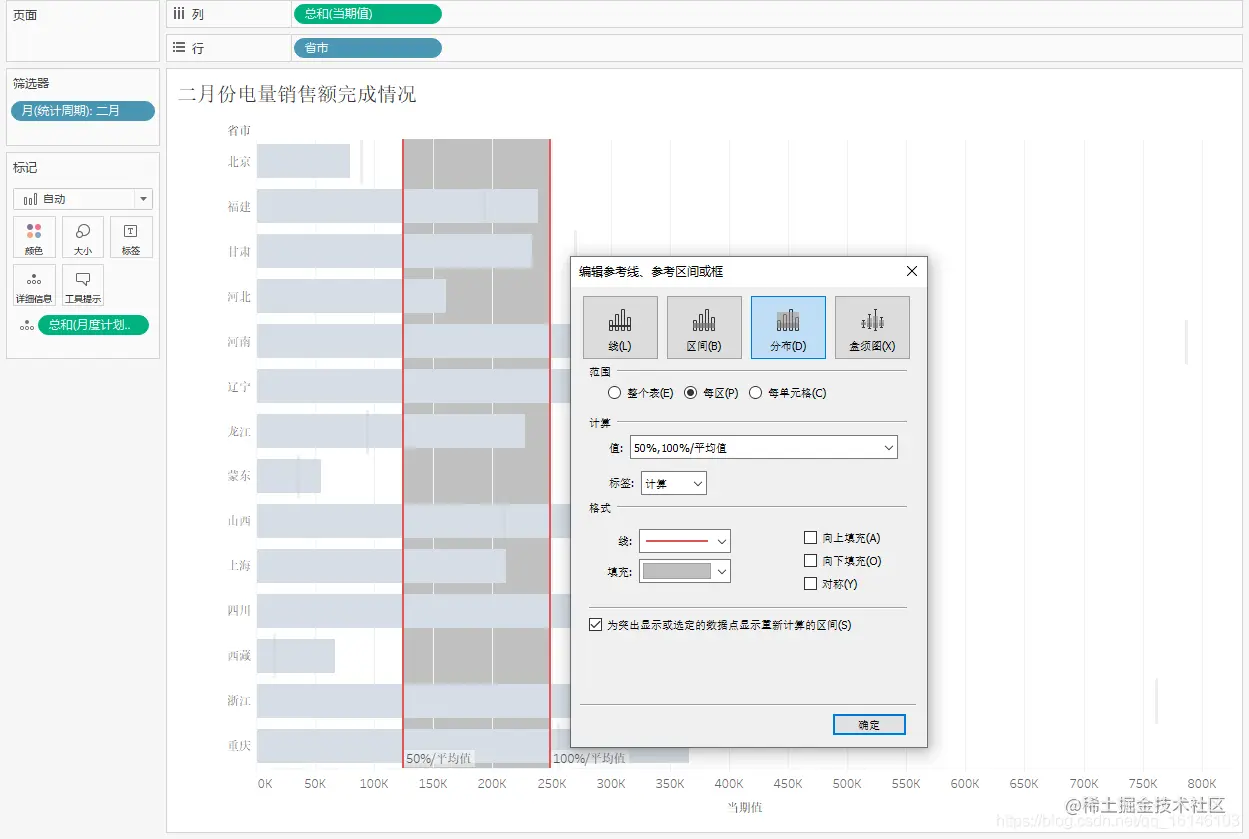
Task: Select the 北京 bar in chart
Action: [x=303, y=161]
